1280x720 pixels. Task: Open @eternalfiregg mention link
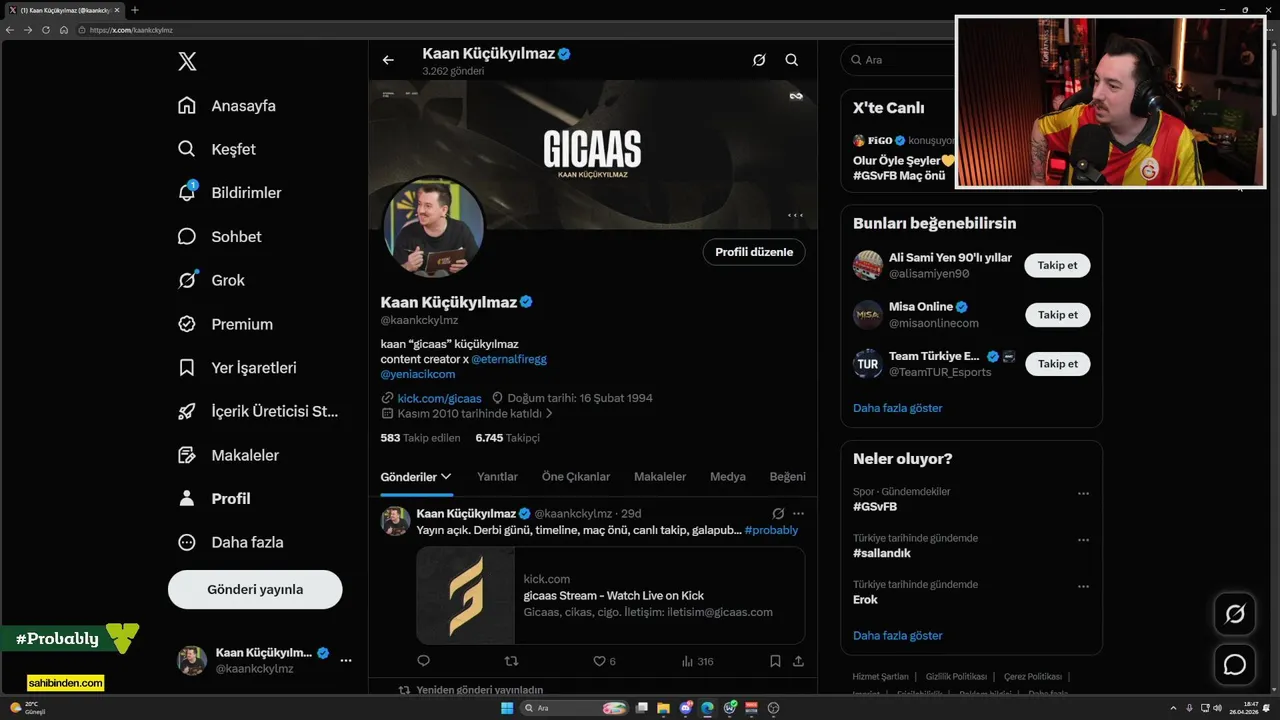click(x=509, y=359)
